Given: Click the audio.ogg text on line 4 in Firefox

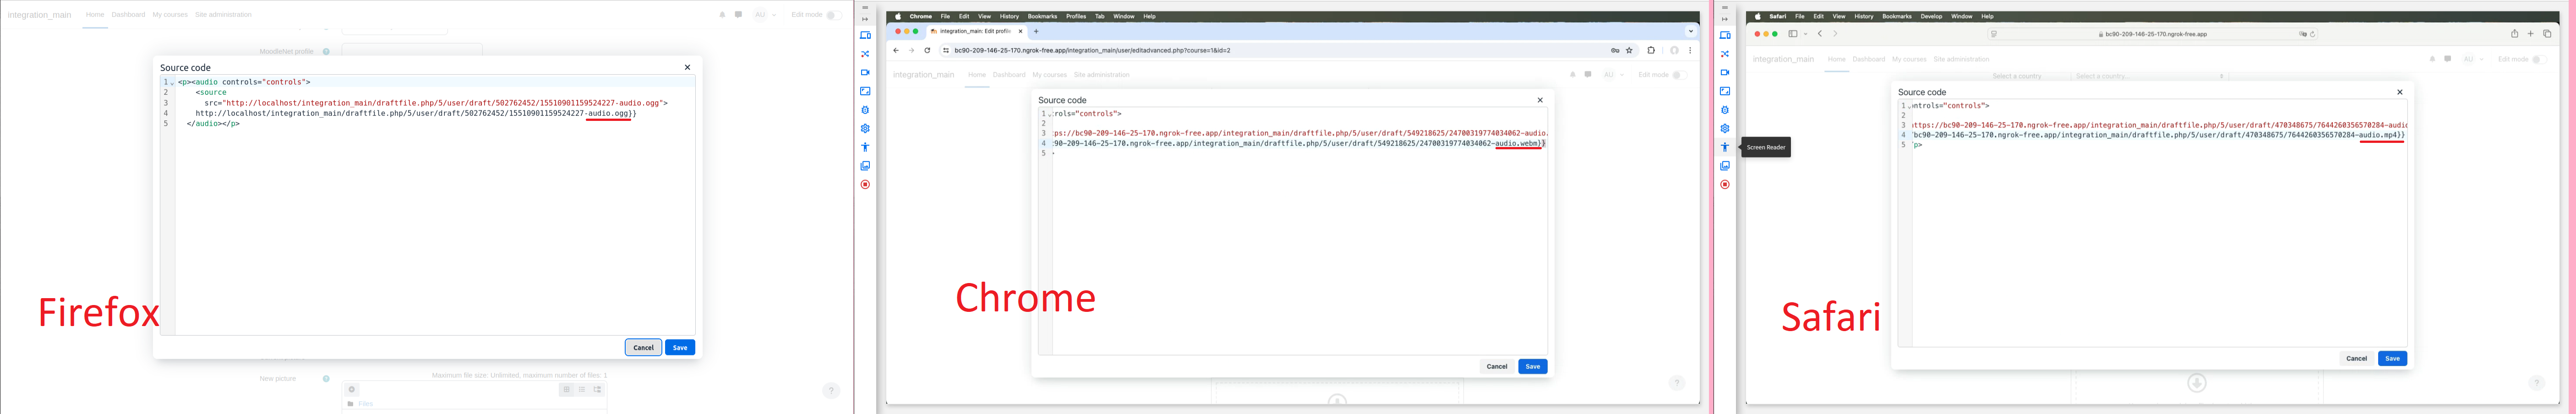Looking at the screenshot, I should (x=608, y=113).
